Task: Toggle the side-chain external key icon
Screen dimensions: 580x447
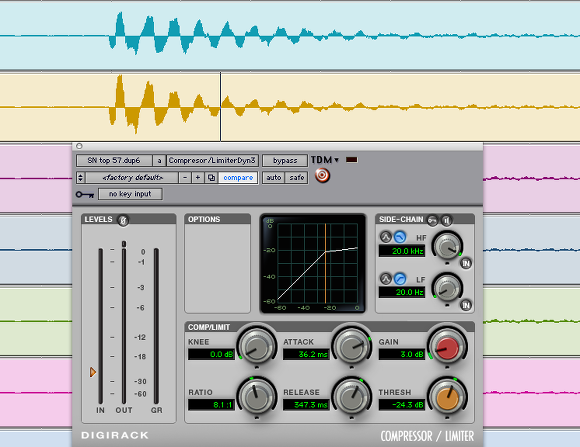Action: pos(432,221)
